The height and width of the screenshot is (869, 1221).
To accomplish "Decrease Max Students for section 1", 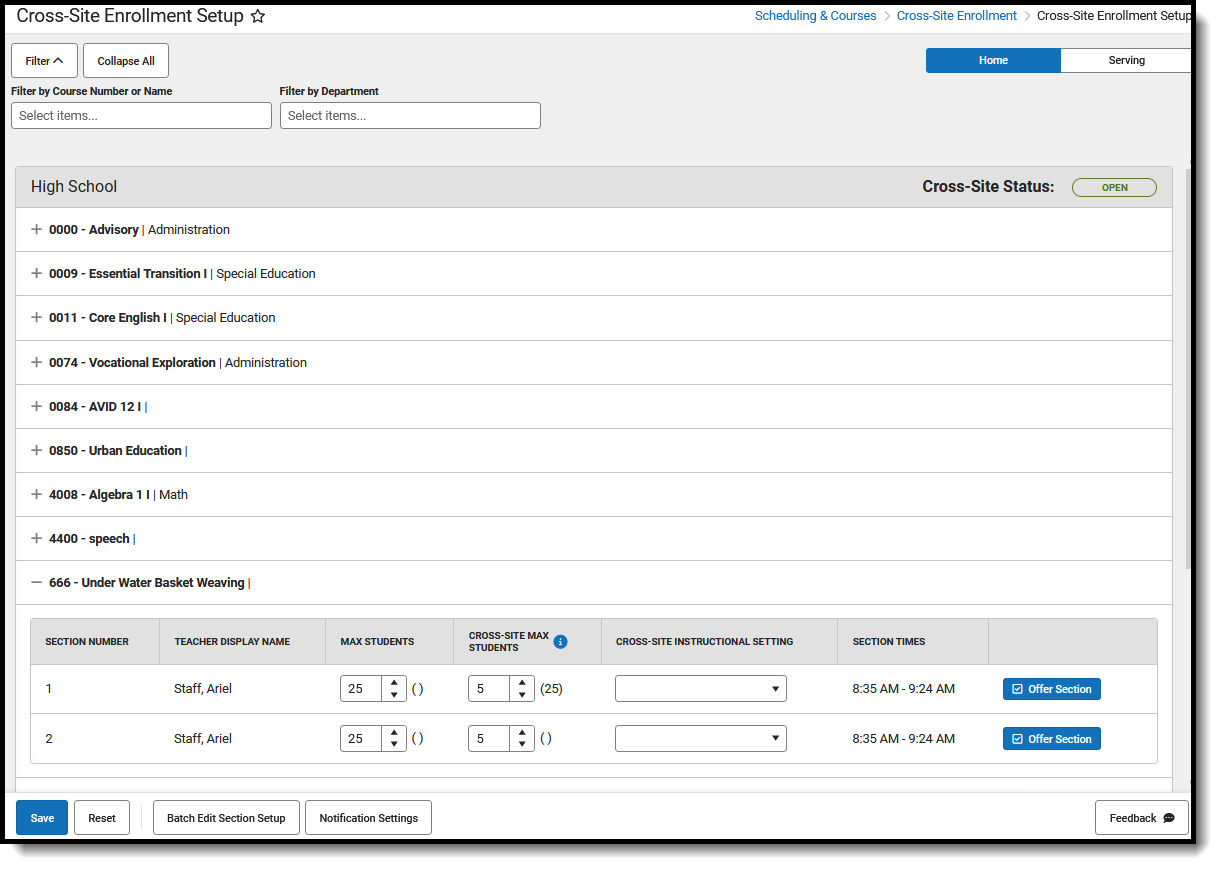I will point(394,695).
